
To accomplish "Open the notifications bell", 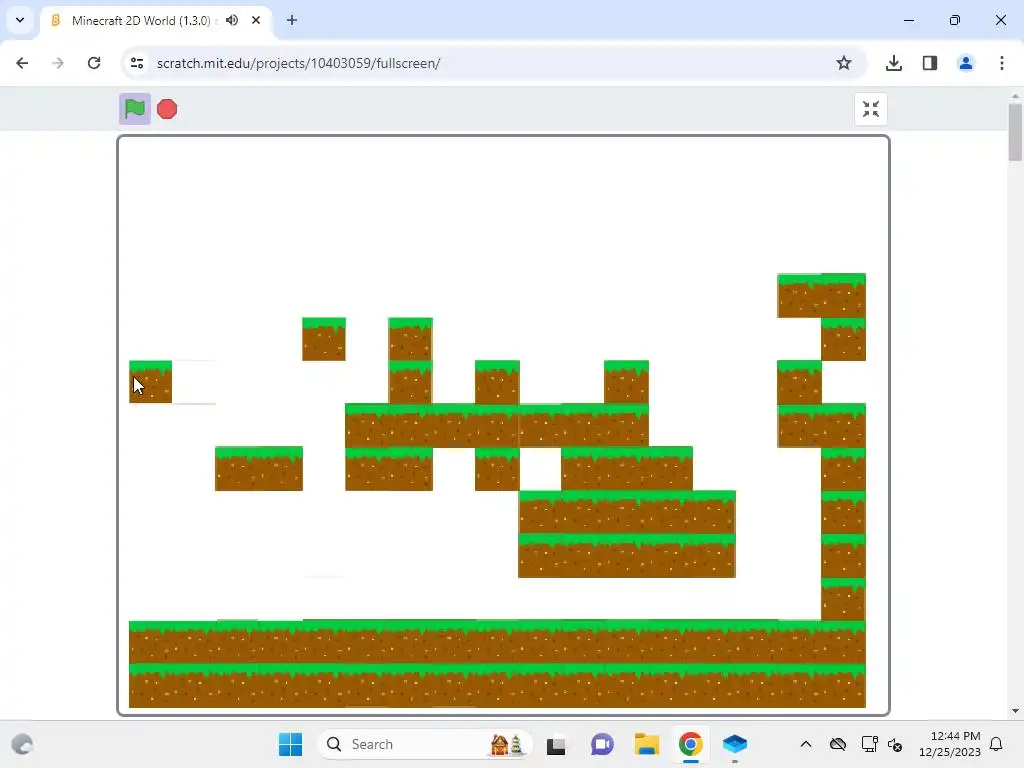I will pyautogui.click(x=996, y=744).
